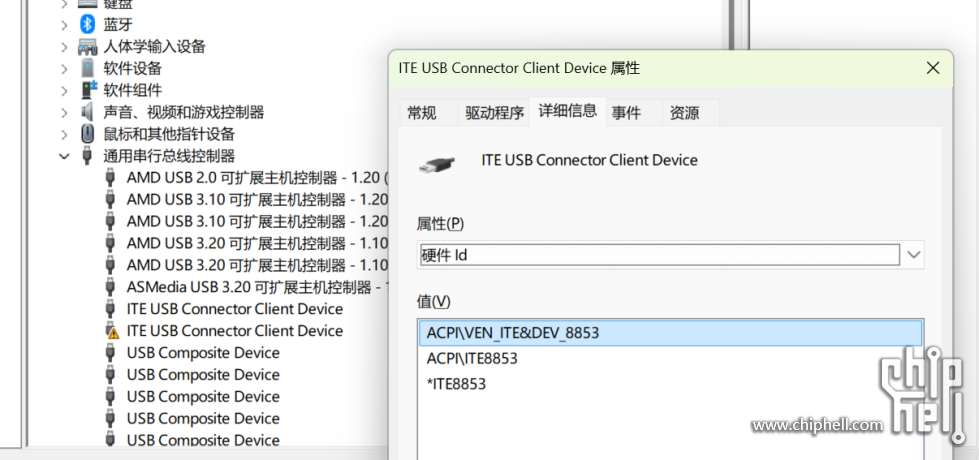
Task: Expand the 软件设备 category
Action: [64, 68]
